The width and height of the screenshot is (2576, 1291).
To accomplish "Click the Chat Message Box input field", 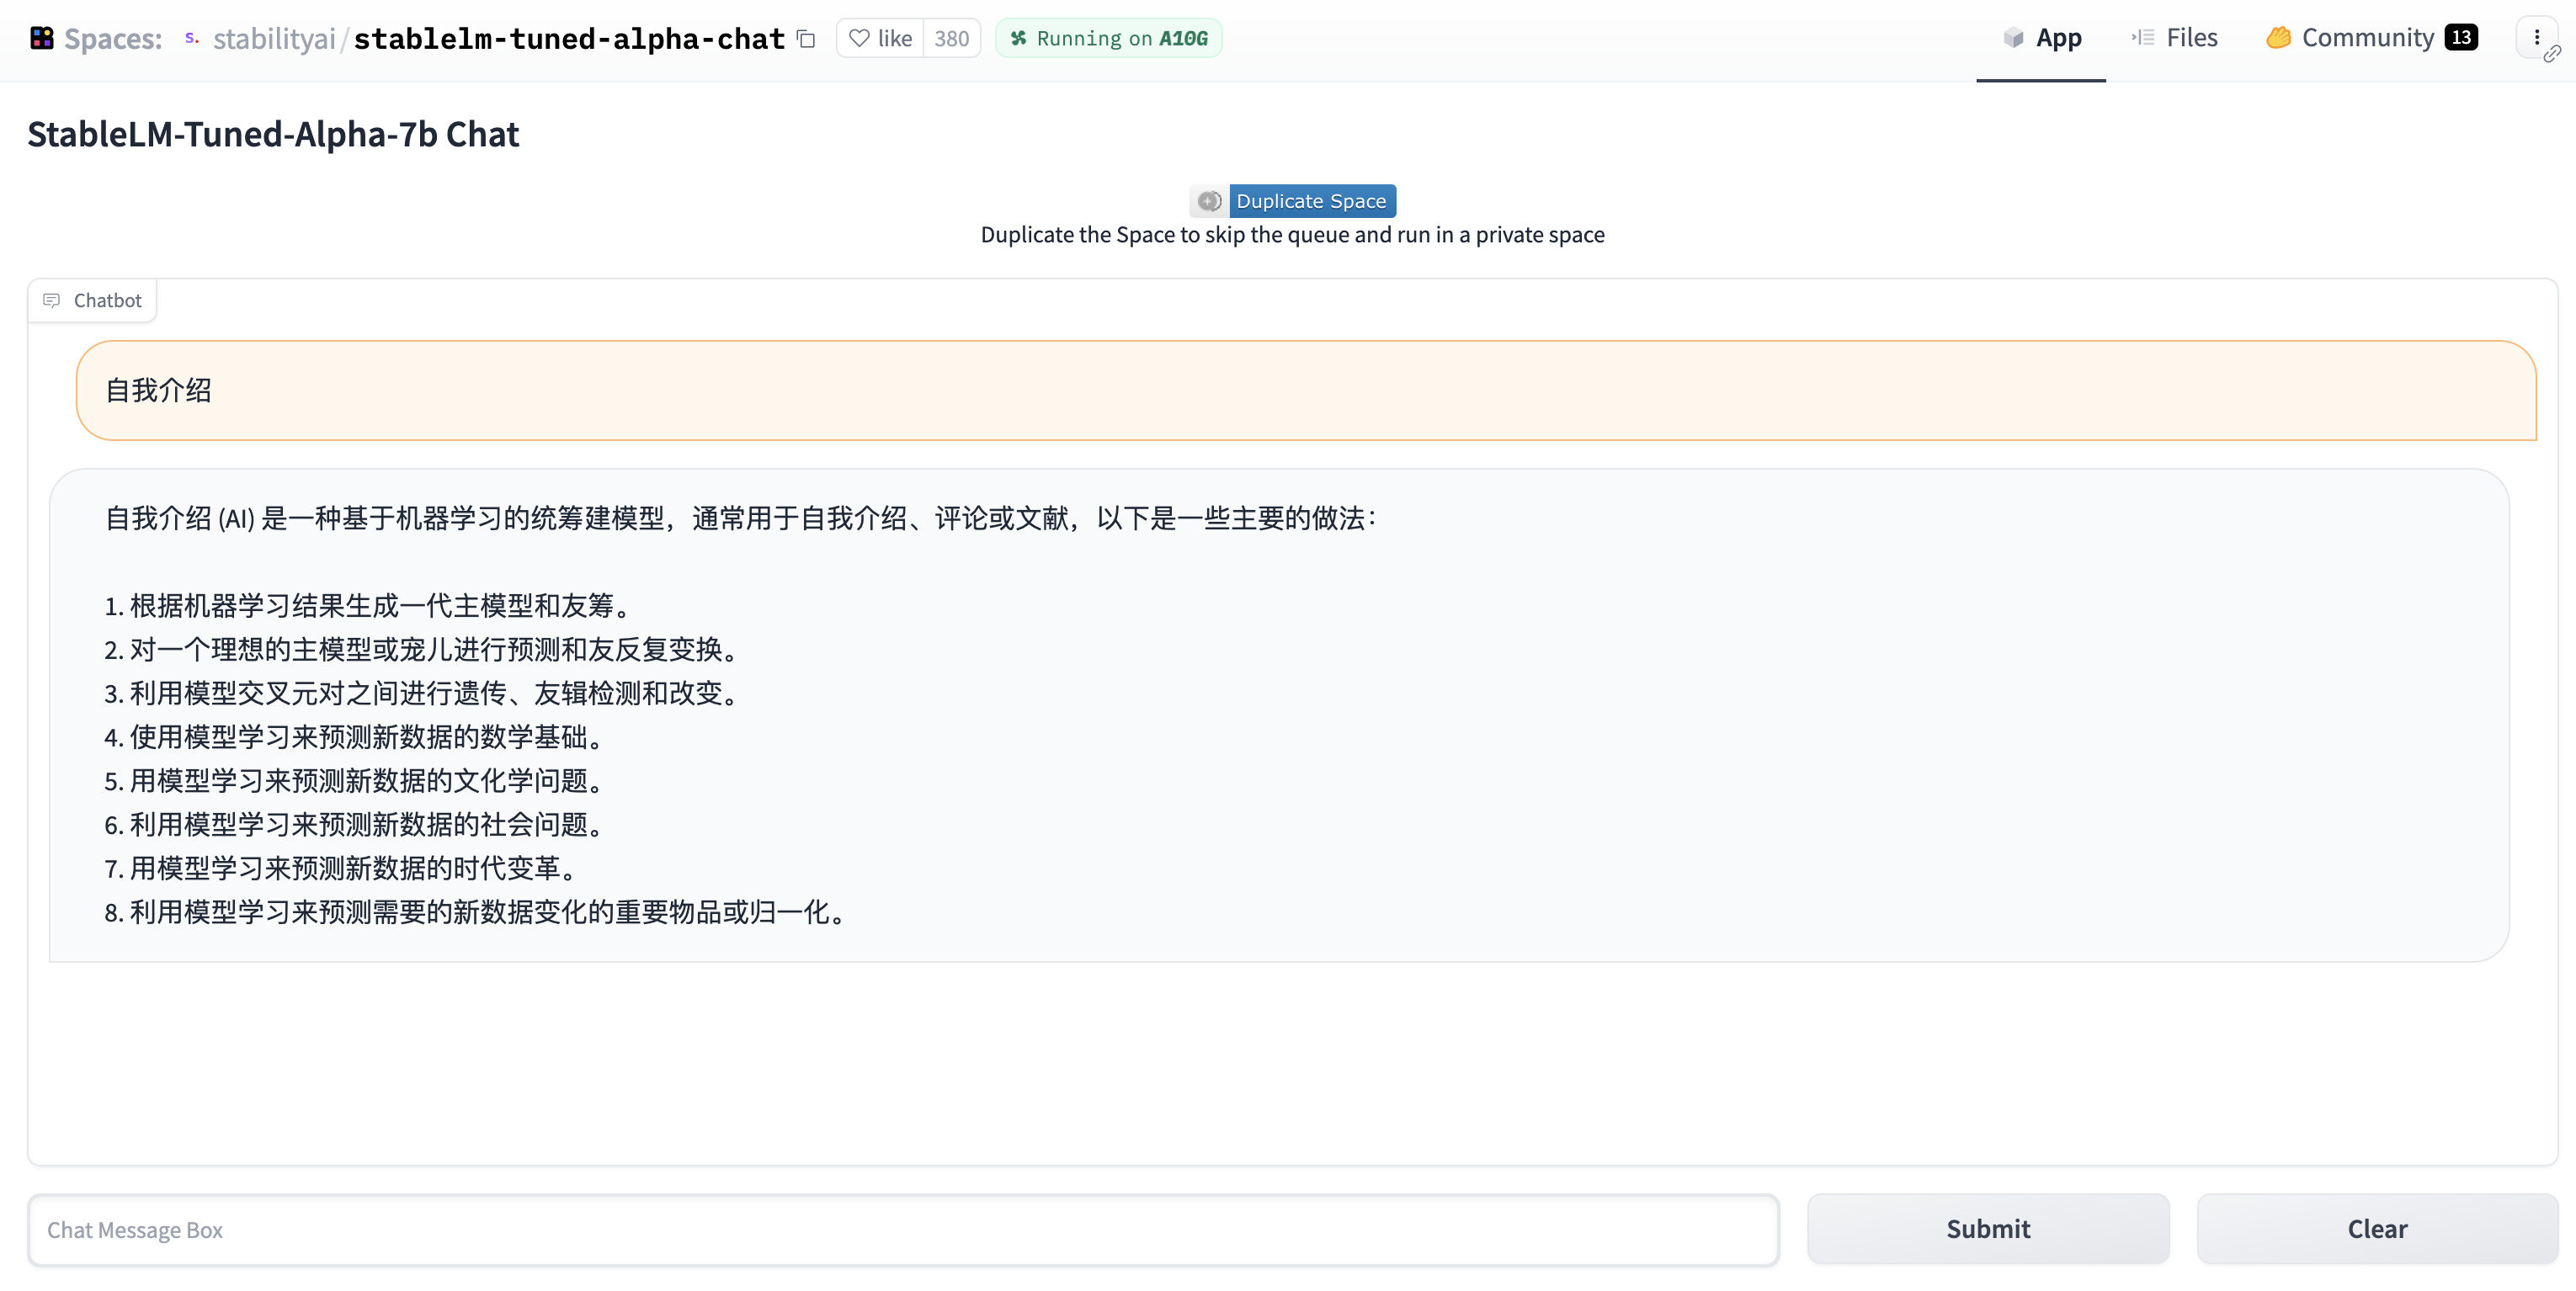I will 902,1229.
